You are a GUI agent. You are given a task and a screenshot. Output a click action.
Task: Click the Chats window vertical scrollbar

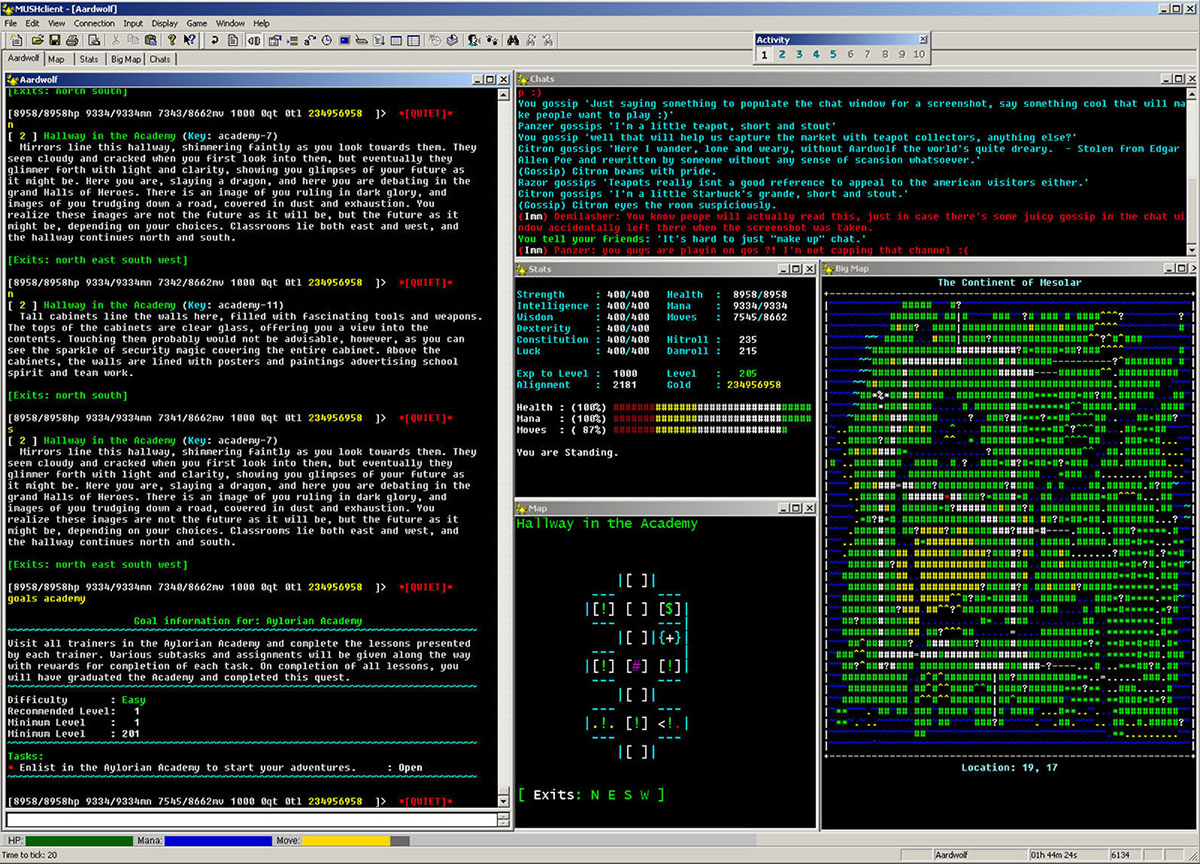pos(1193,170)
